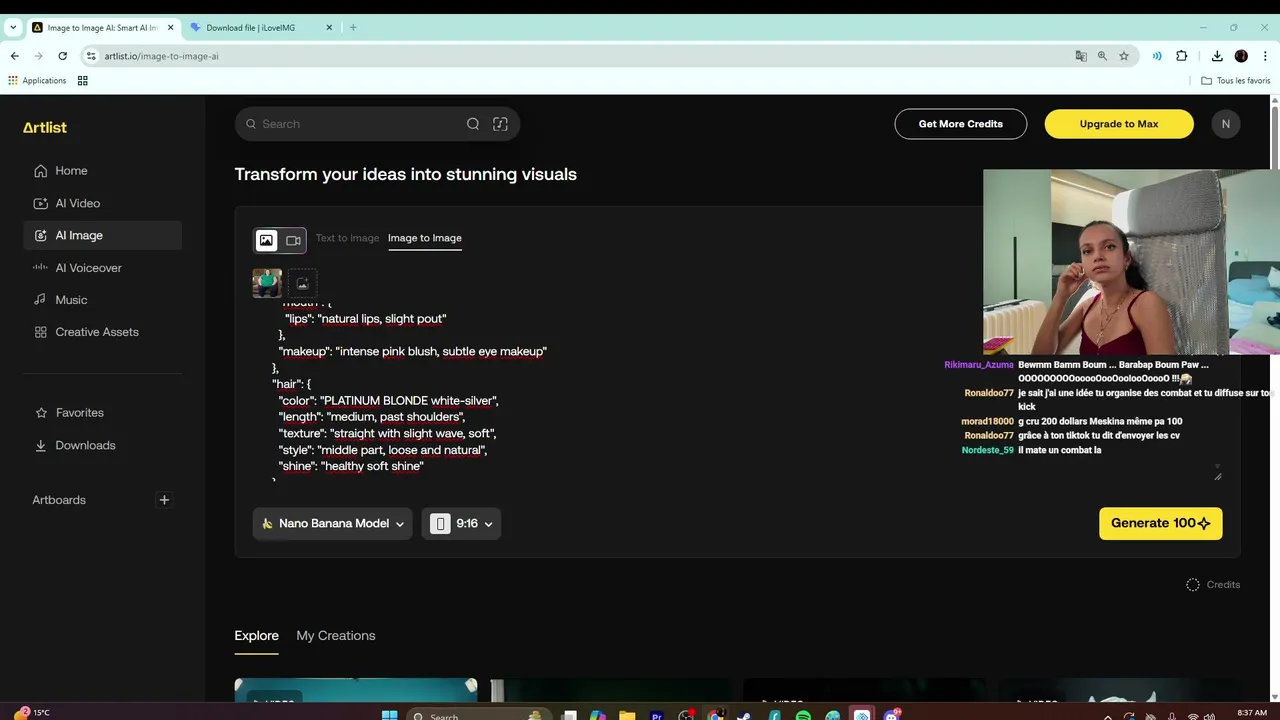This screenshot has width=1280, height=720.
Task: Open Spotify from the taskbar
Action: tap(803, 716)
